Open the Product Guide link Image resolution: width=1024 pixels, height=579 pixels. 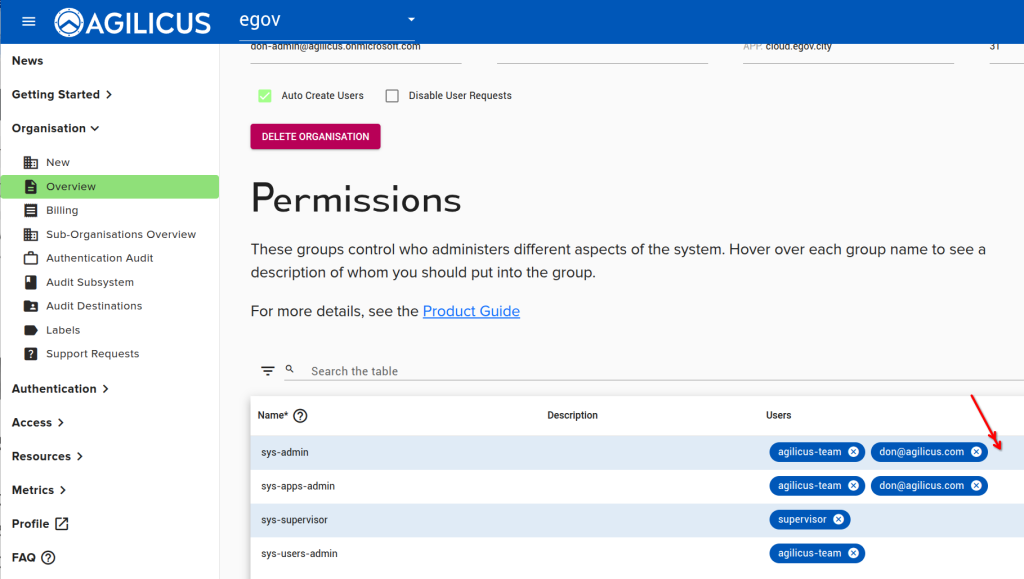(470, 311)
